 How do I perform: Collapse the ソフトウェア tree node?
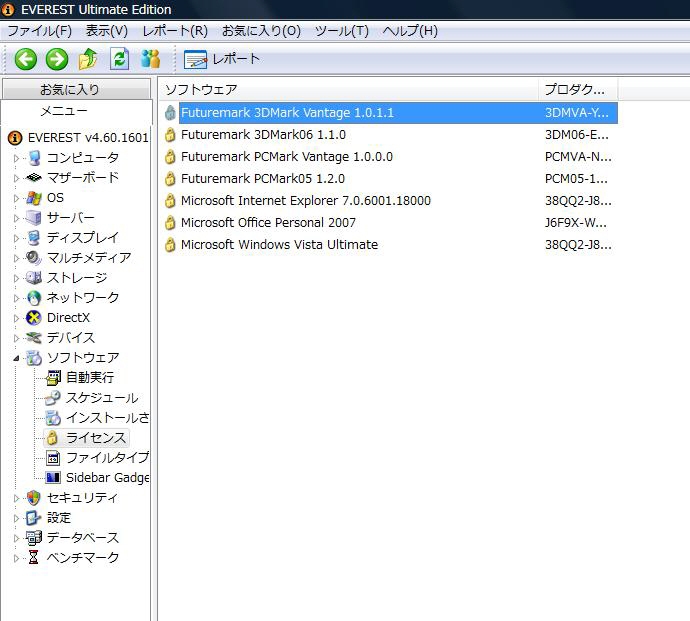(16, 358)
